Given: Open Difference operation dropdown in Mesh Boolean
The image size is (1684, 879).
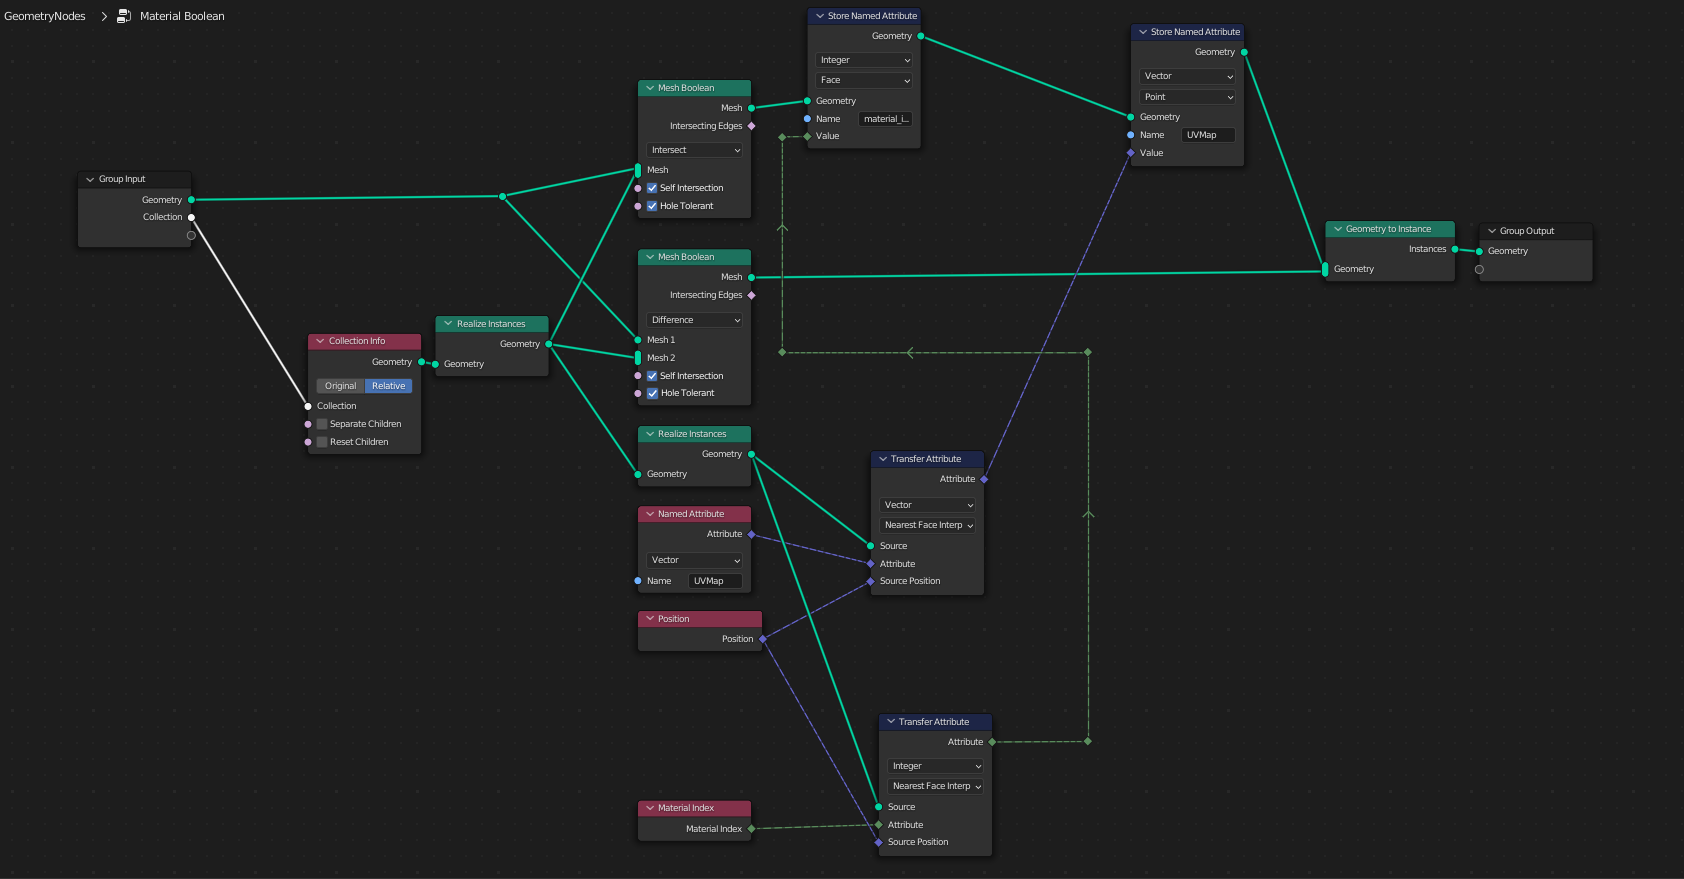Looking at the screenshot, I should click(x=694, y=320).
